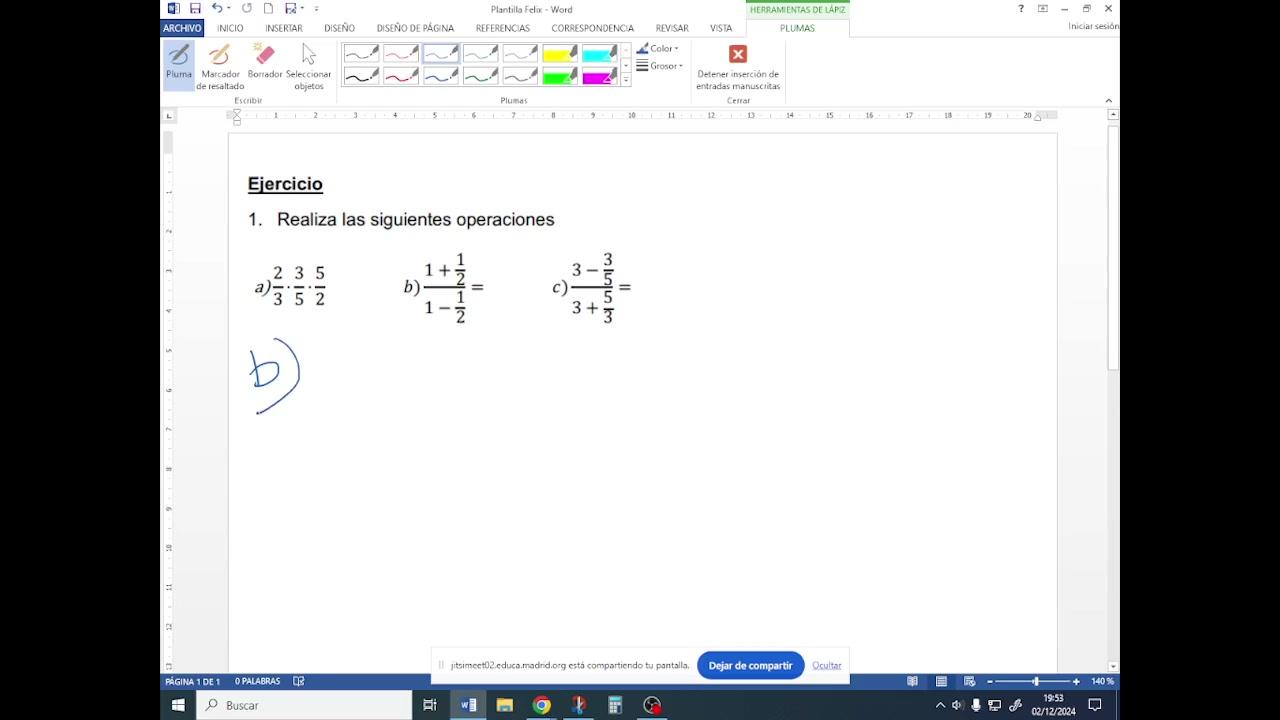
Task: Activate Seleccionar objetos tool
Action: (x=308, y=67)
